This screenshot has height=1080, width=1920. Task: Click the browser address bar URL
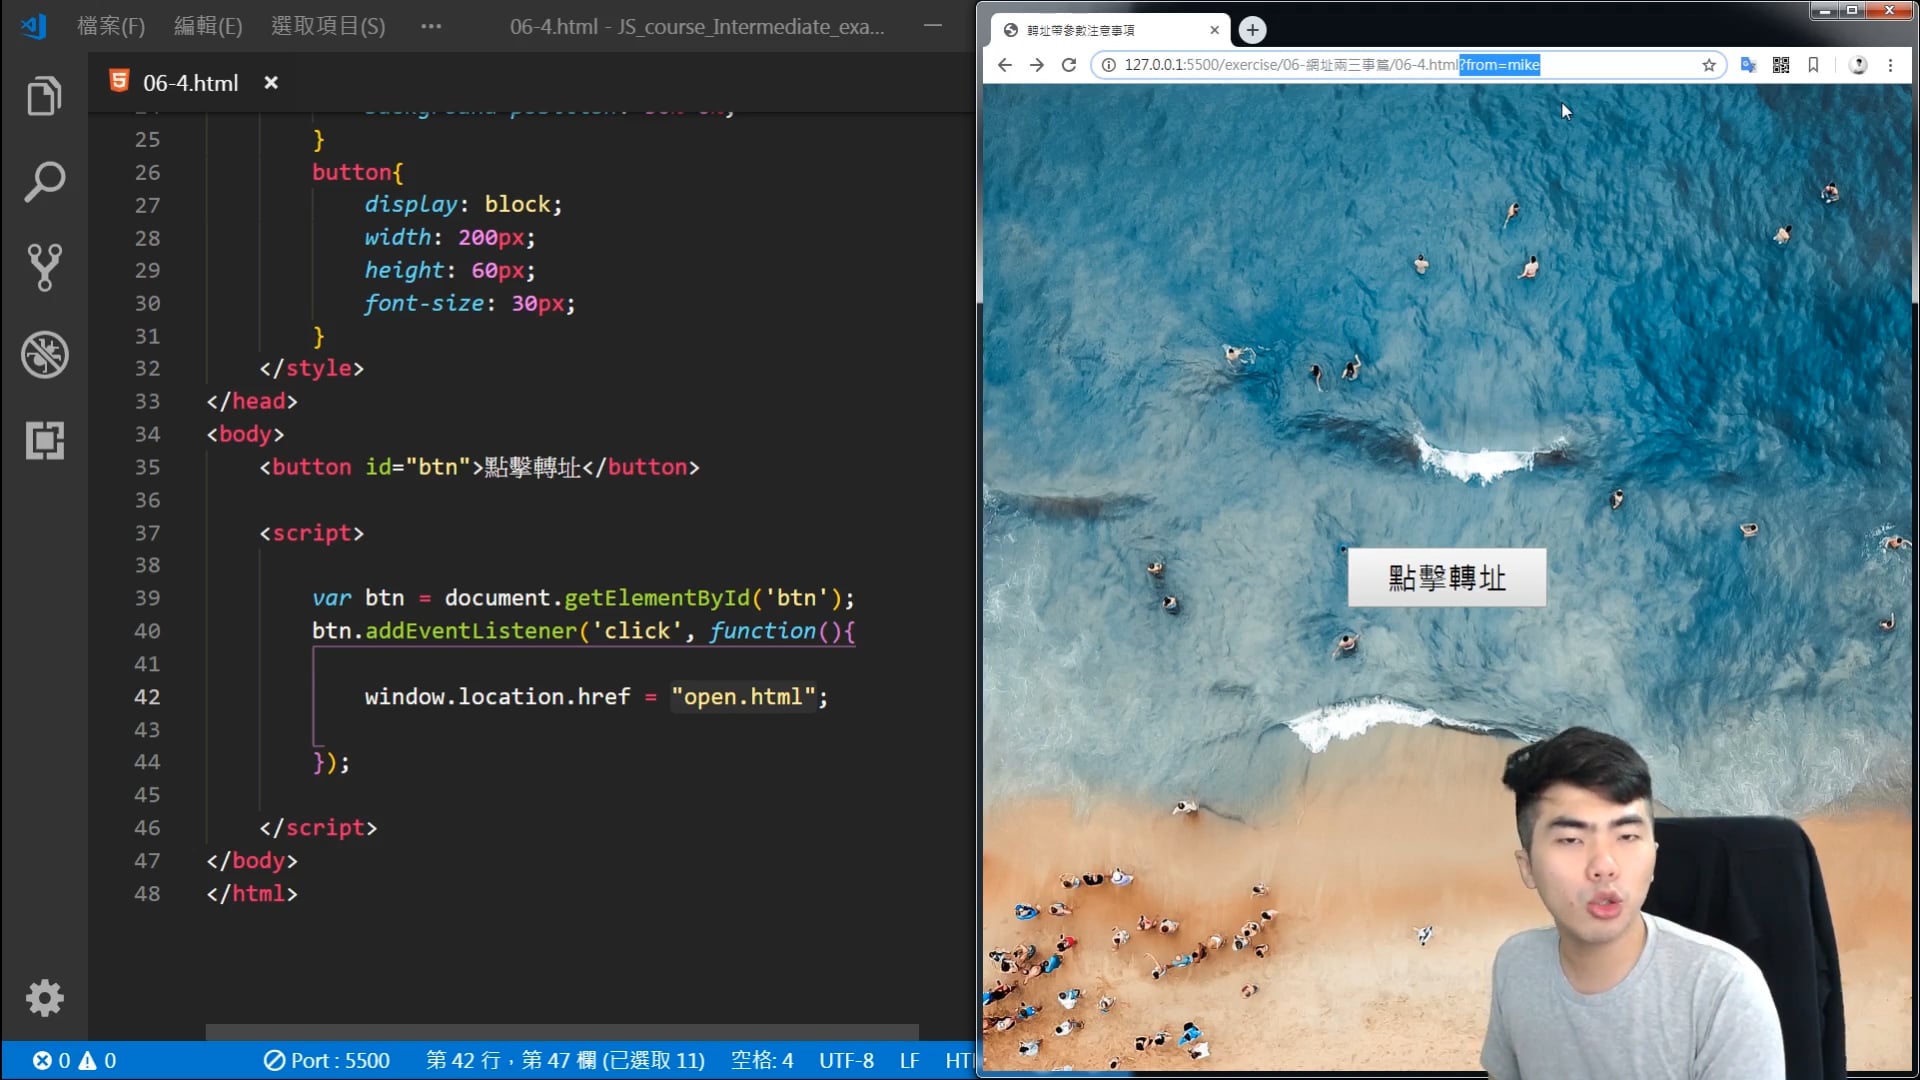click(1290, 65)
